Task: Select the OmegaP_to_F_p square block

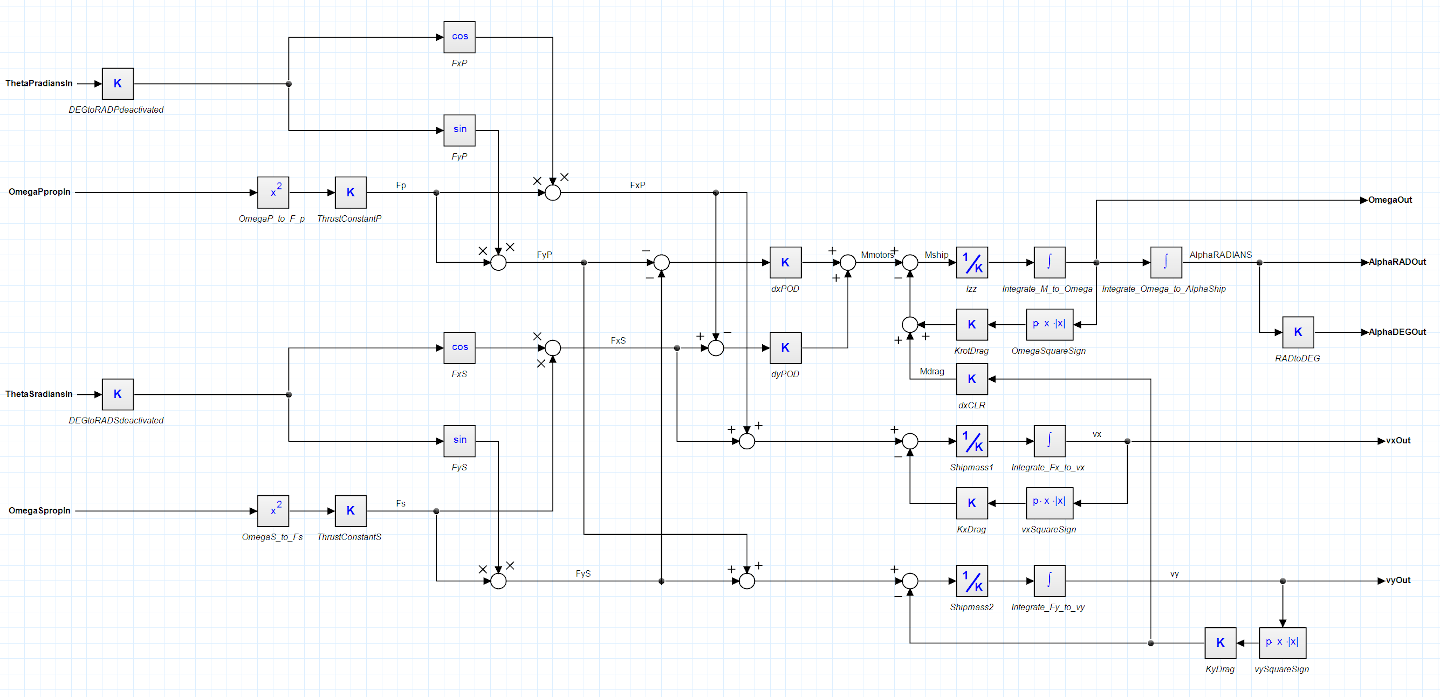Action: coord(272,192)
